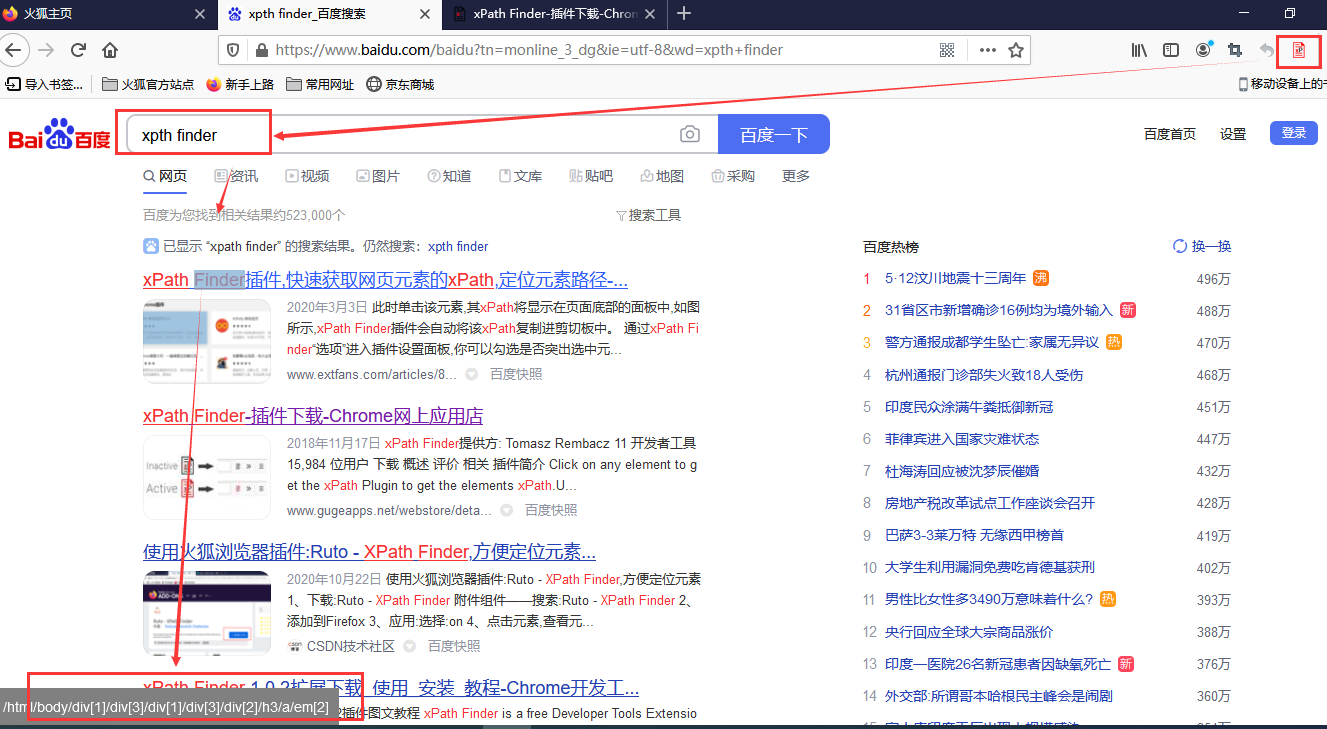Select the 贴吧 search category
The image size is (1327, 729).
pos(591,176)
